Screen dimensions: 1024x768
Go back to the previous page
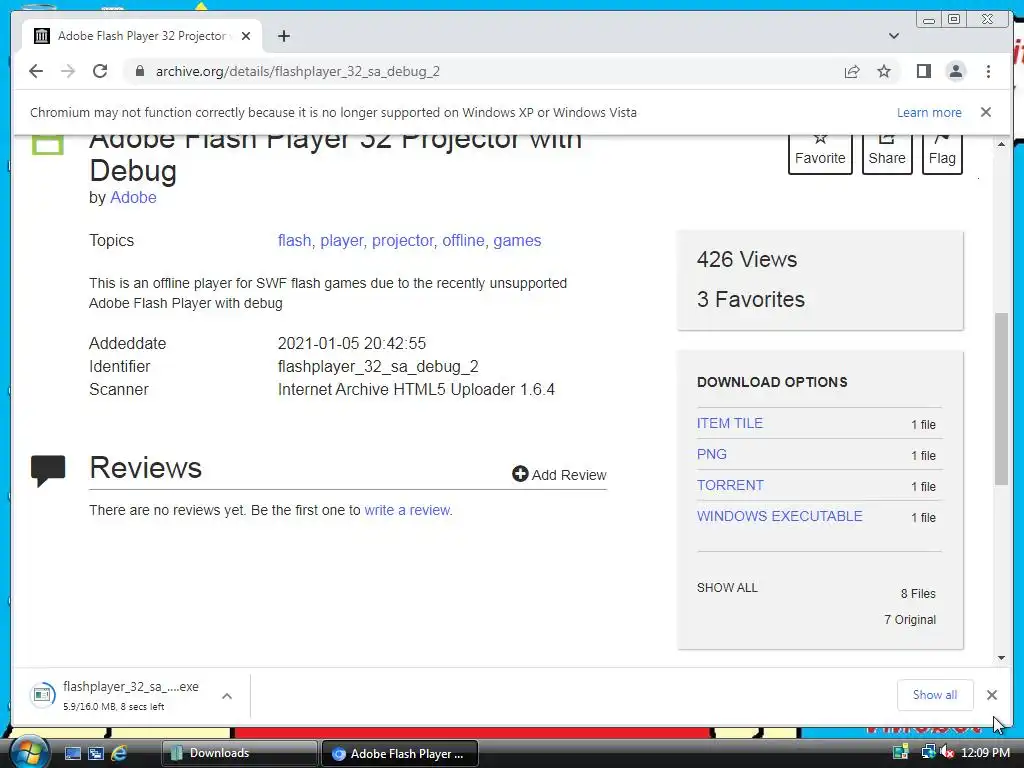[x=36, y=71]
